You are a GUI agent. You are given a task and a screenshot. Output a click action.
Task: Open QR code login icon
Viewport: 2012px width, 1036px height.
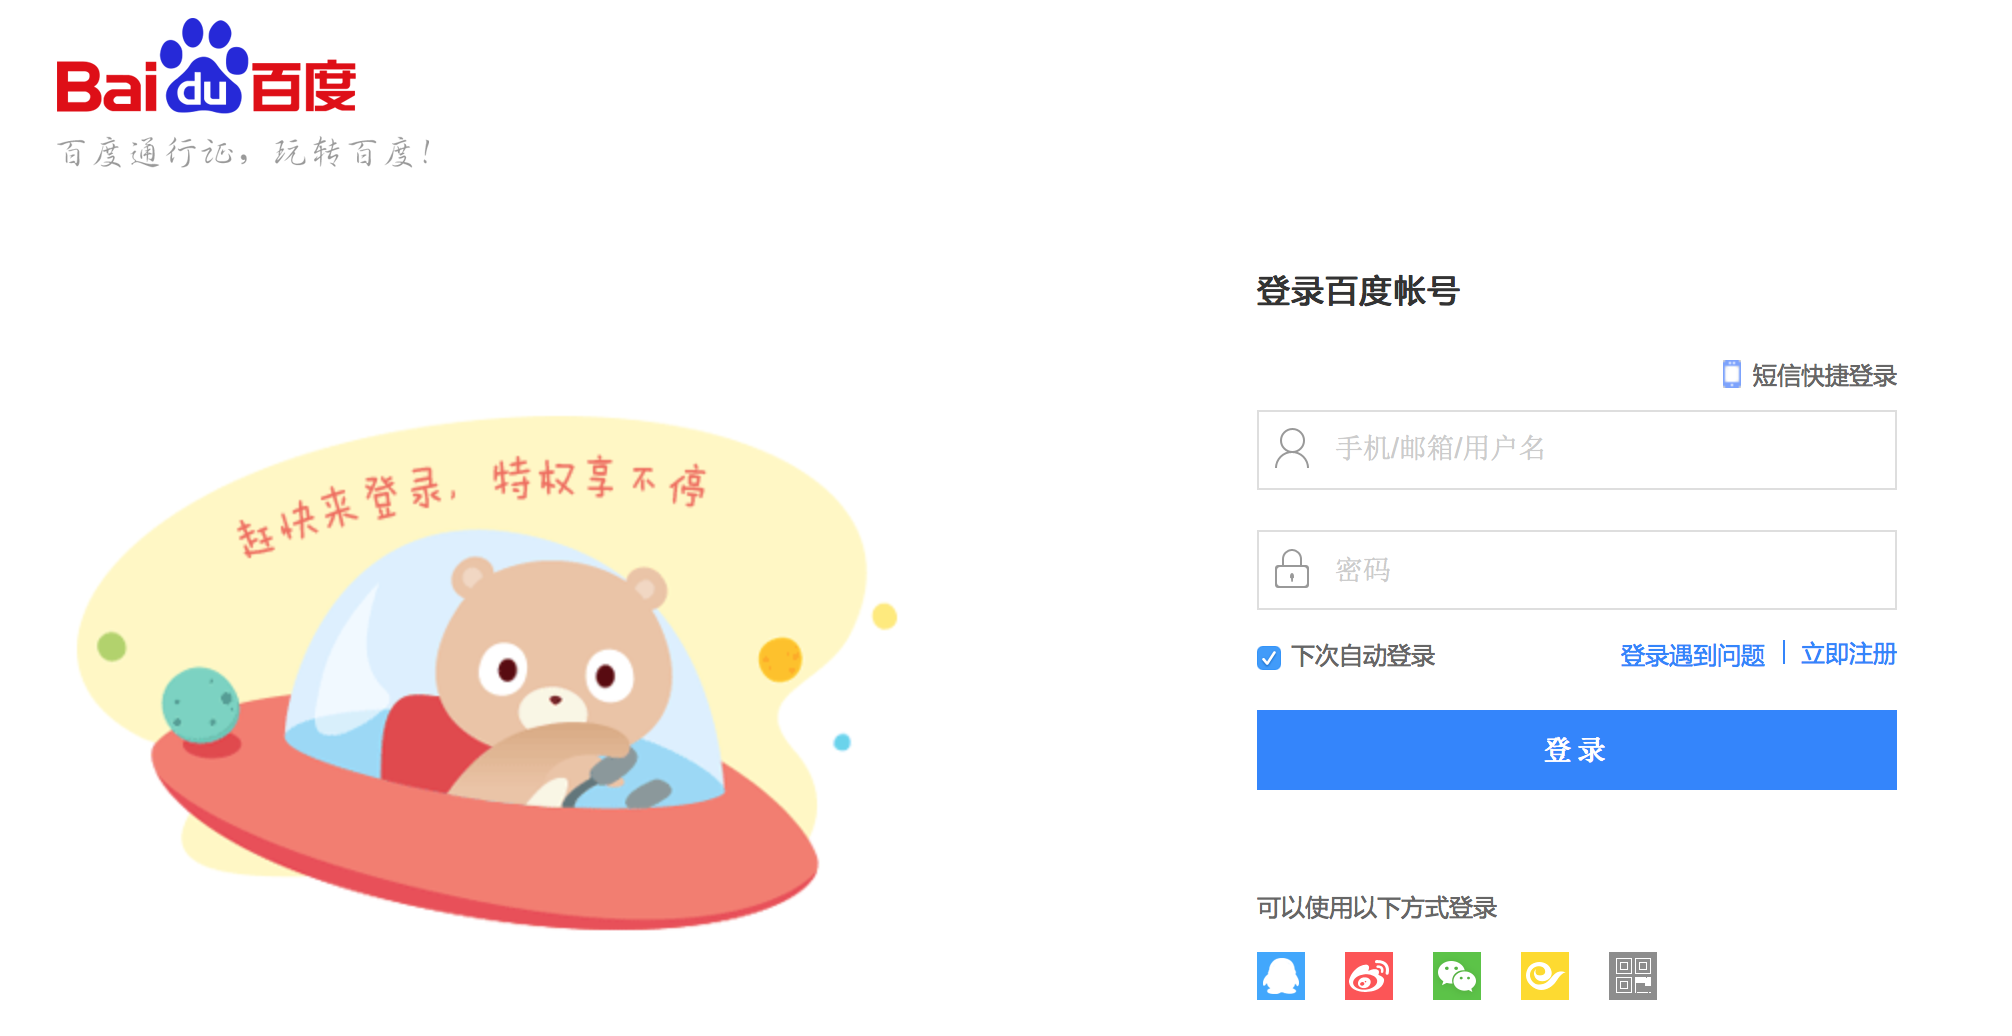(x=1633, y=976)
